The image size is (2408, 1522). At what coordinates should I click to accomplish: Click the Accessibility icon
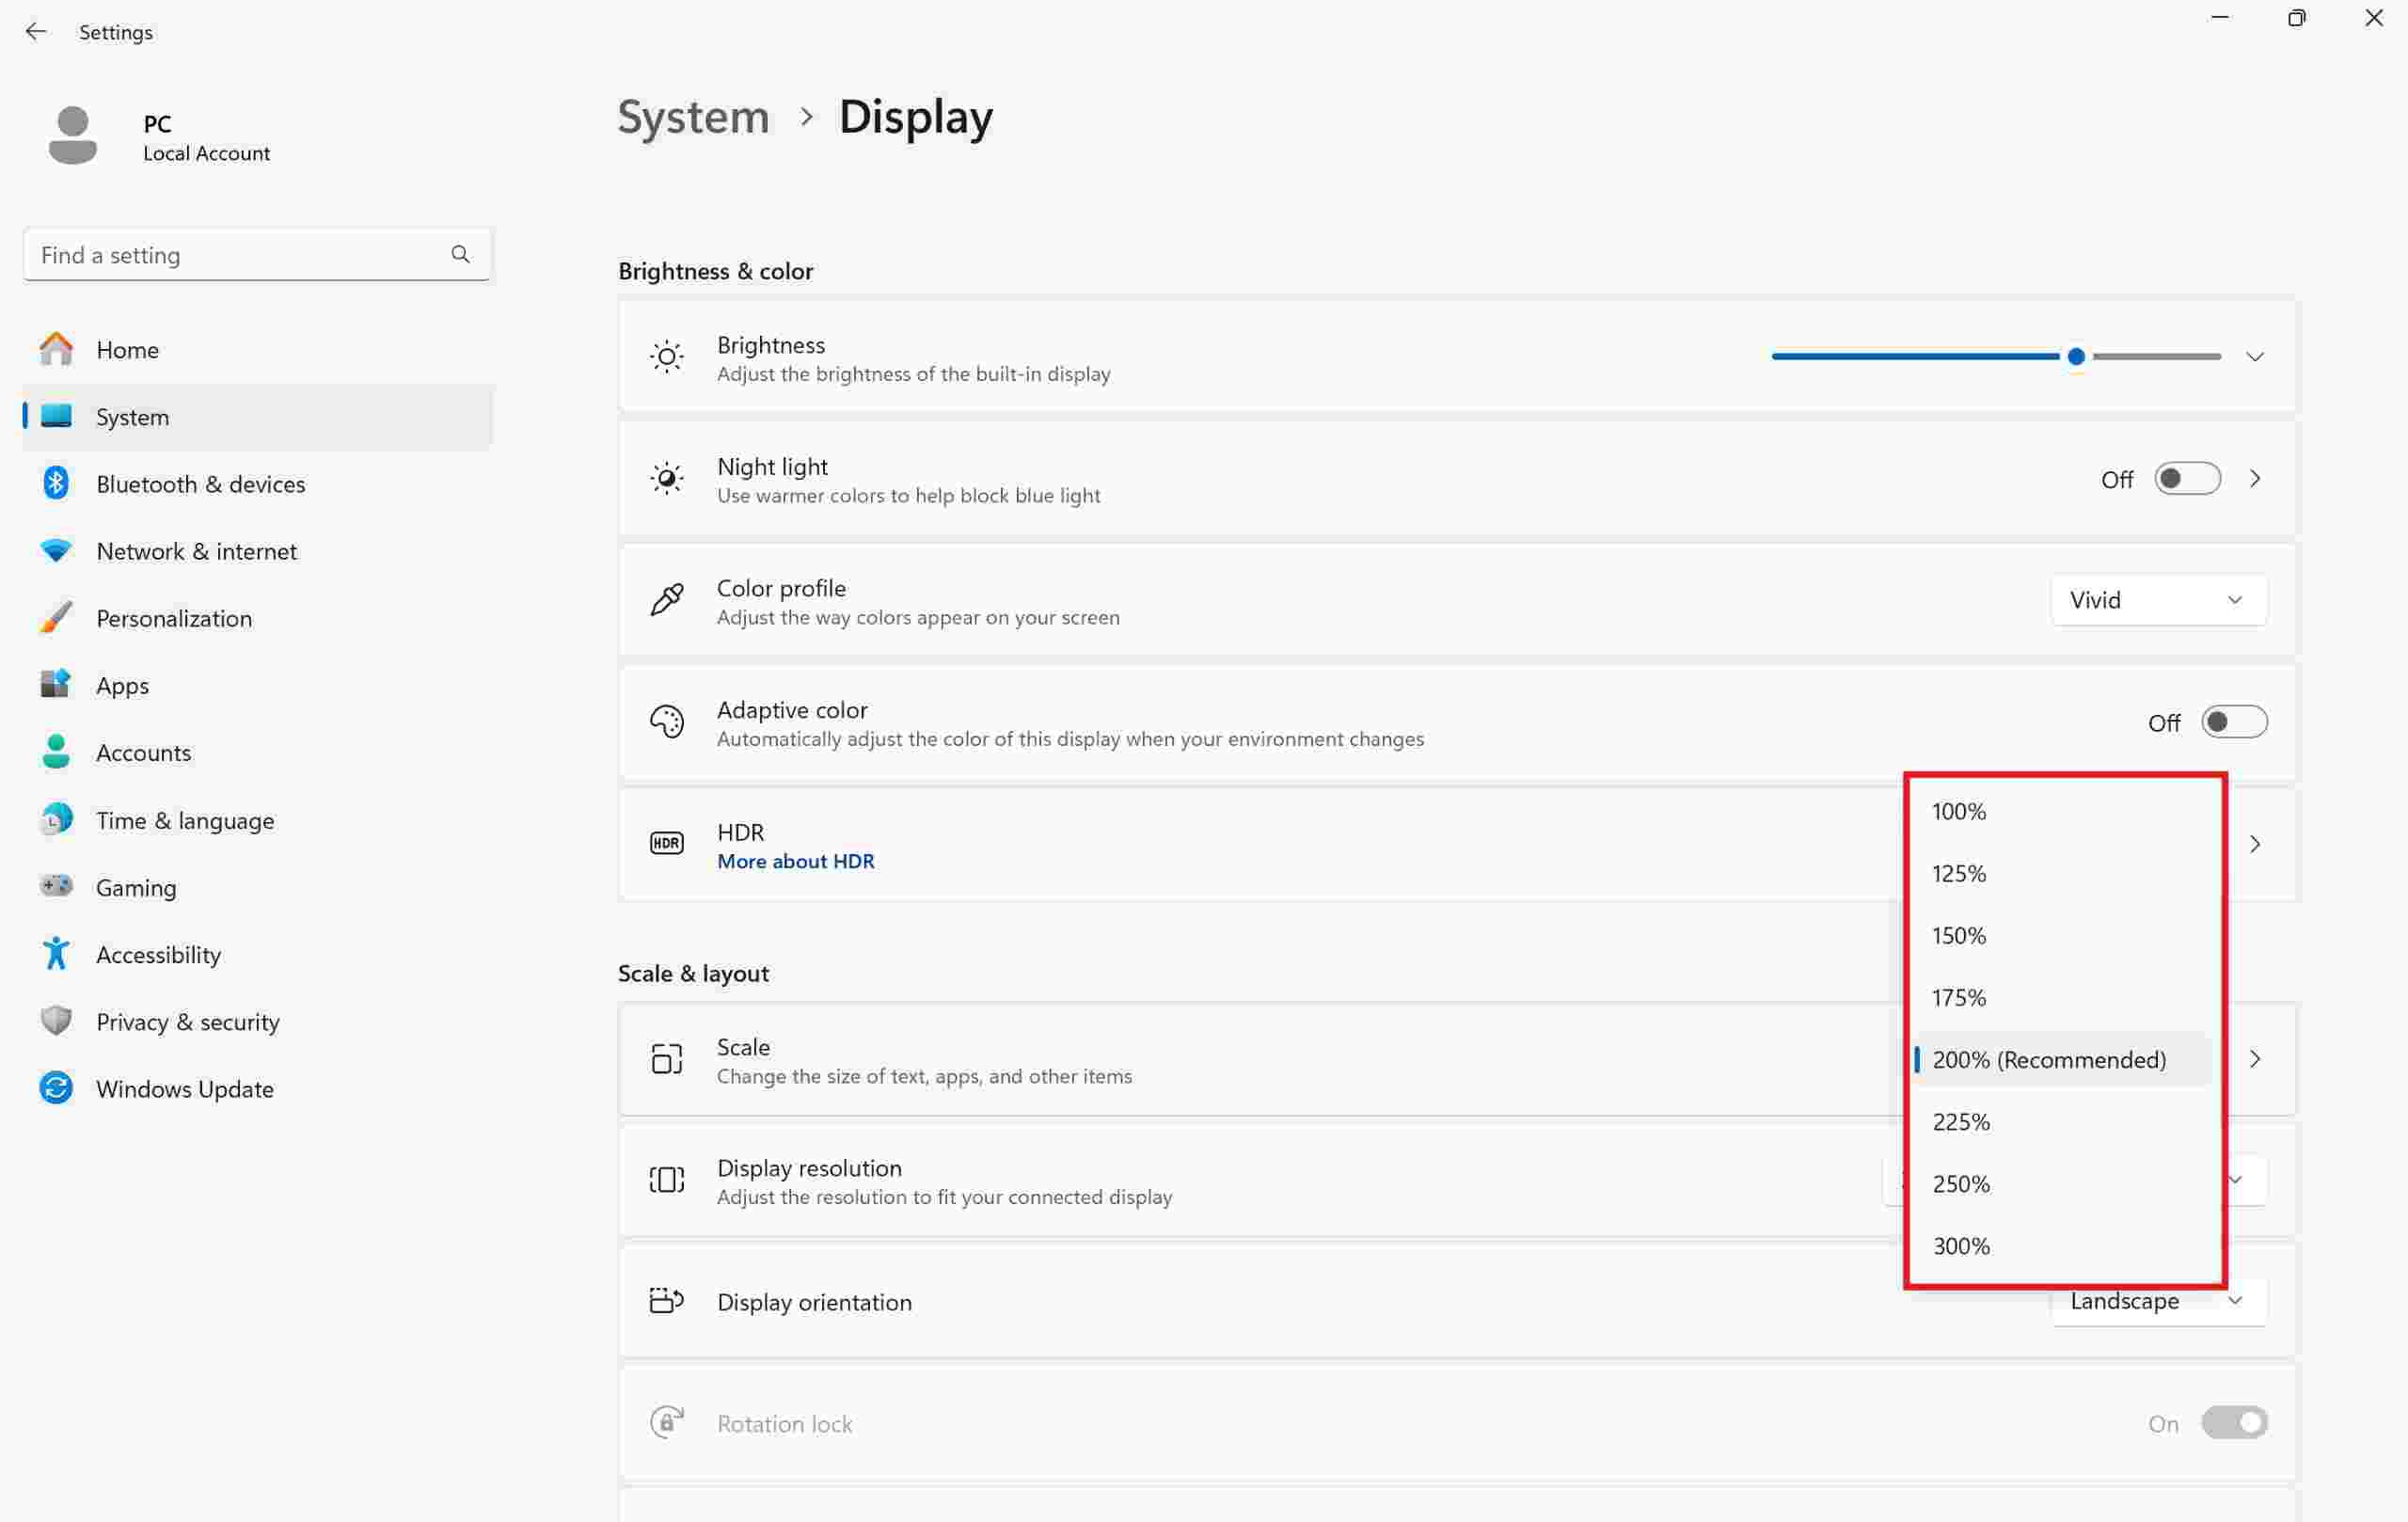tap(57, 953)
